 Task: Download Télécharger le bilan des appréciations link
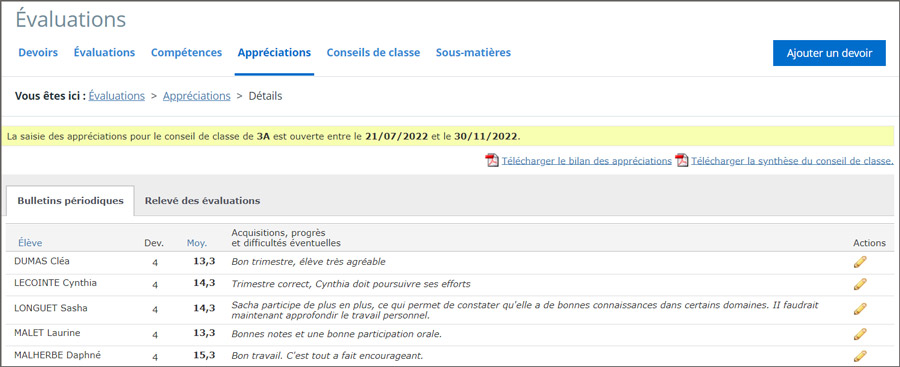coord(587,161)
